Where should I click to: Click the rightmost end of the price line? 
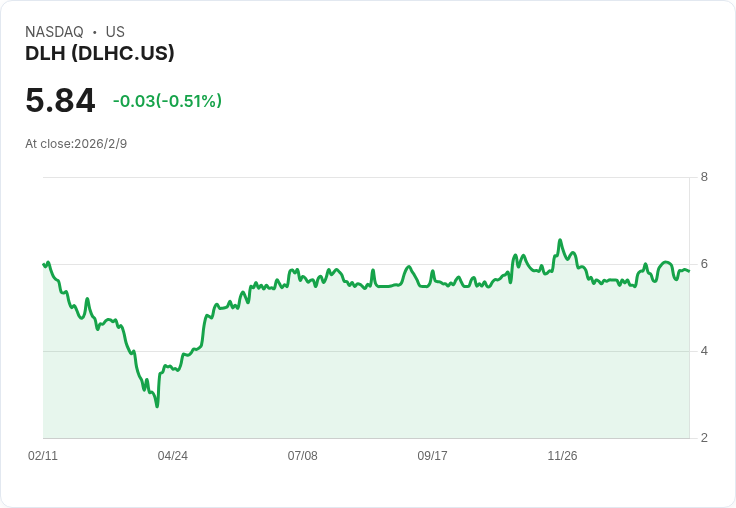point(689,272)
